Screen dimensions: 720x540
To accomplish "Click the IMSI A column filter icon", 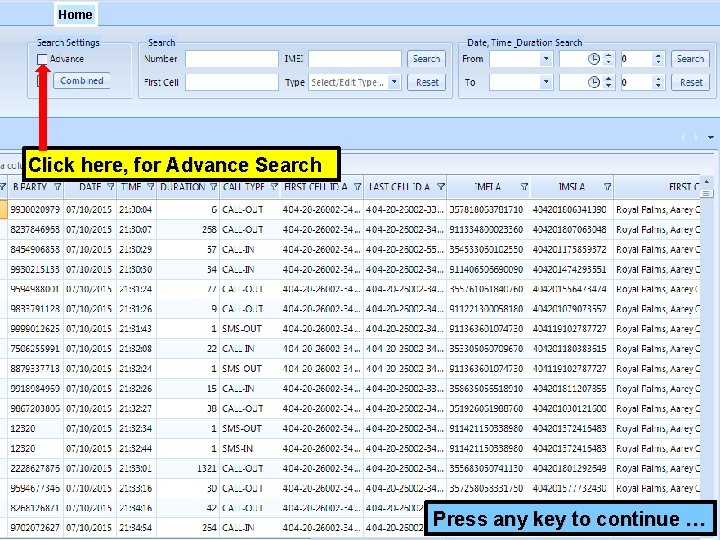I will [606, 187].
